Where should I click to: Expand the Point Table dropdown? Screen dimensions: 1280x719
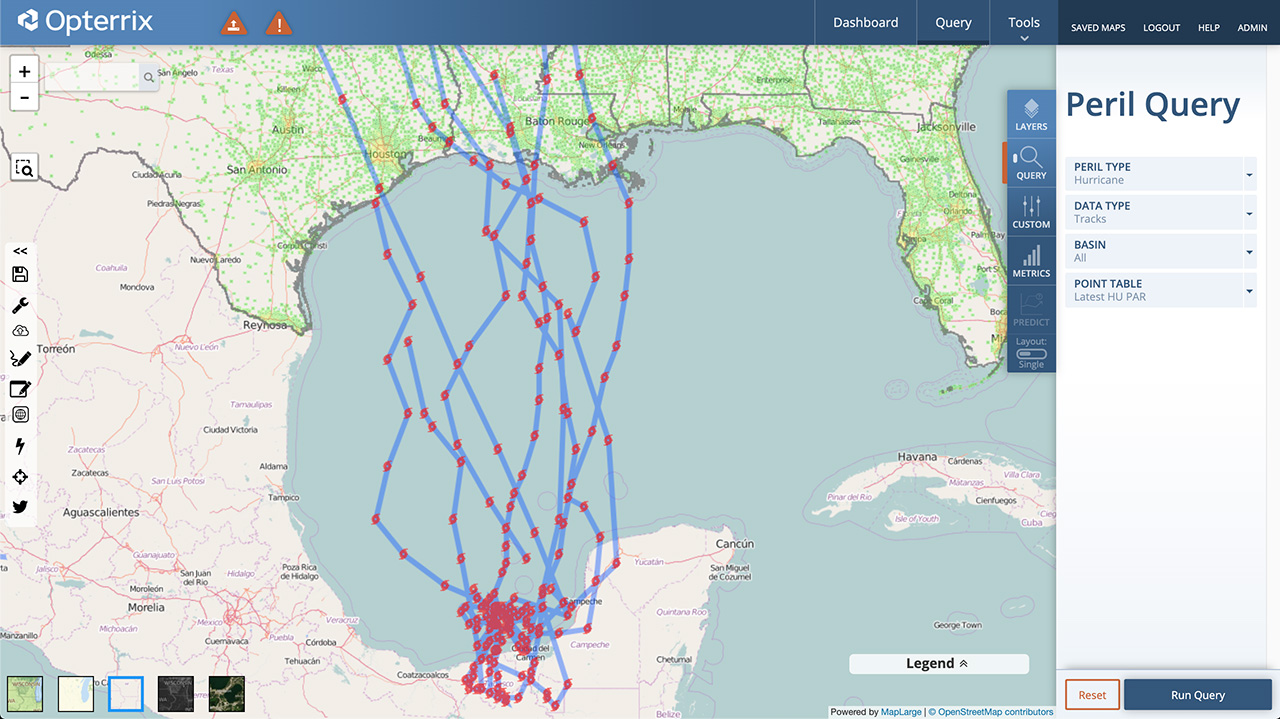[x=1160, y=290]
